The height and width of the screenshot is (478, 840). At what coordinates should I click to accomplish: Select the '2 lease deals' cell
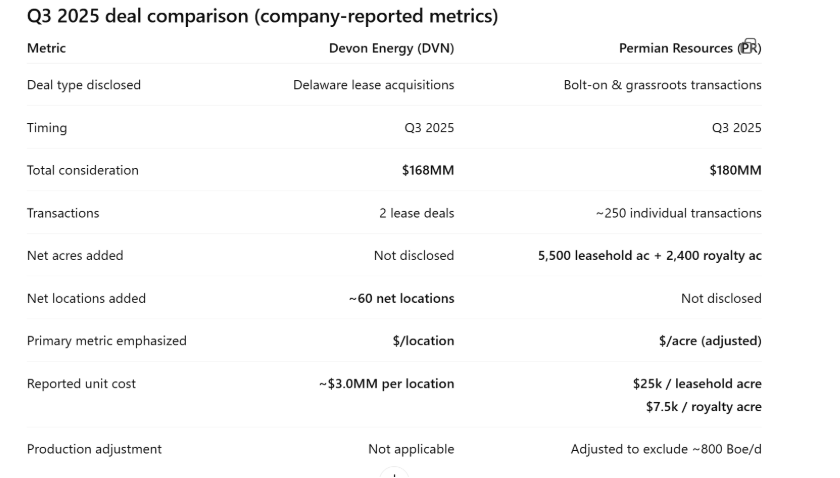[417, 213]
